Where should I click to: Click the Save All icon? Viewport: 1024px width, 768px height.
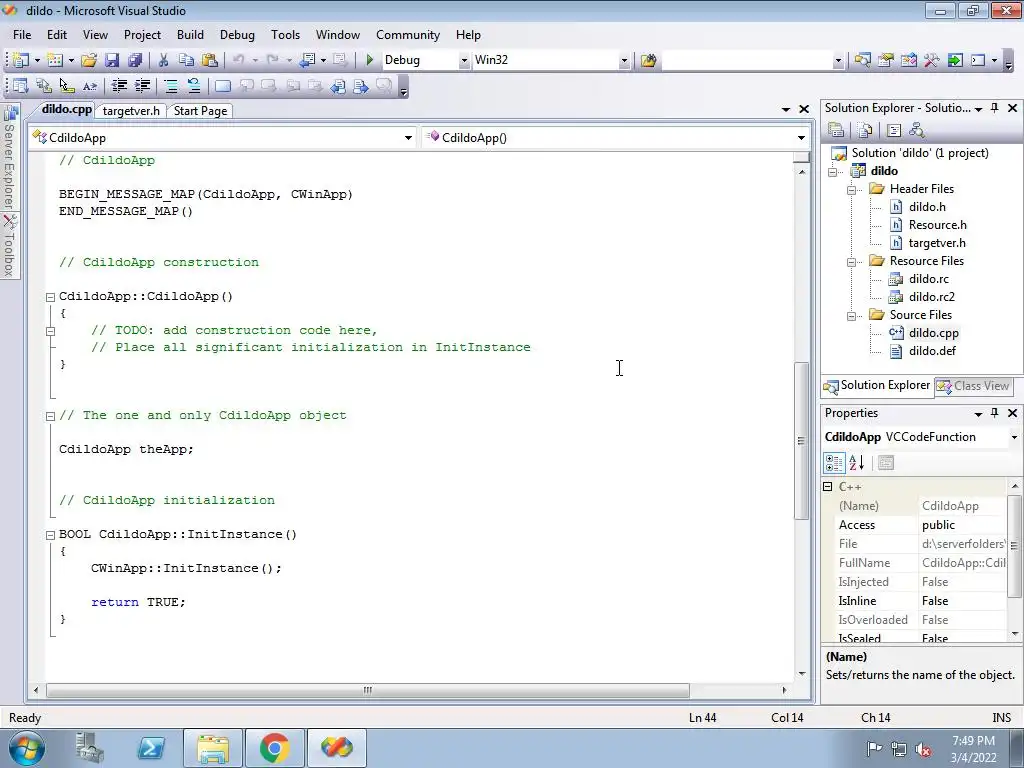pos(135,60)
